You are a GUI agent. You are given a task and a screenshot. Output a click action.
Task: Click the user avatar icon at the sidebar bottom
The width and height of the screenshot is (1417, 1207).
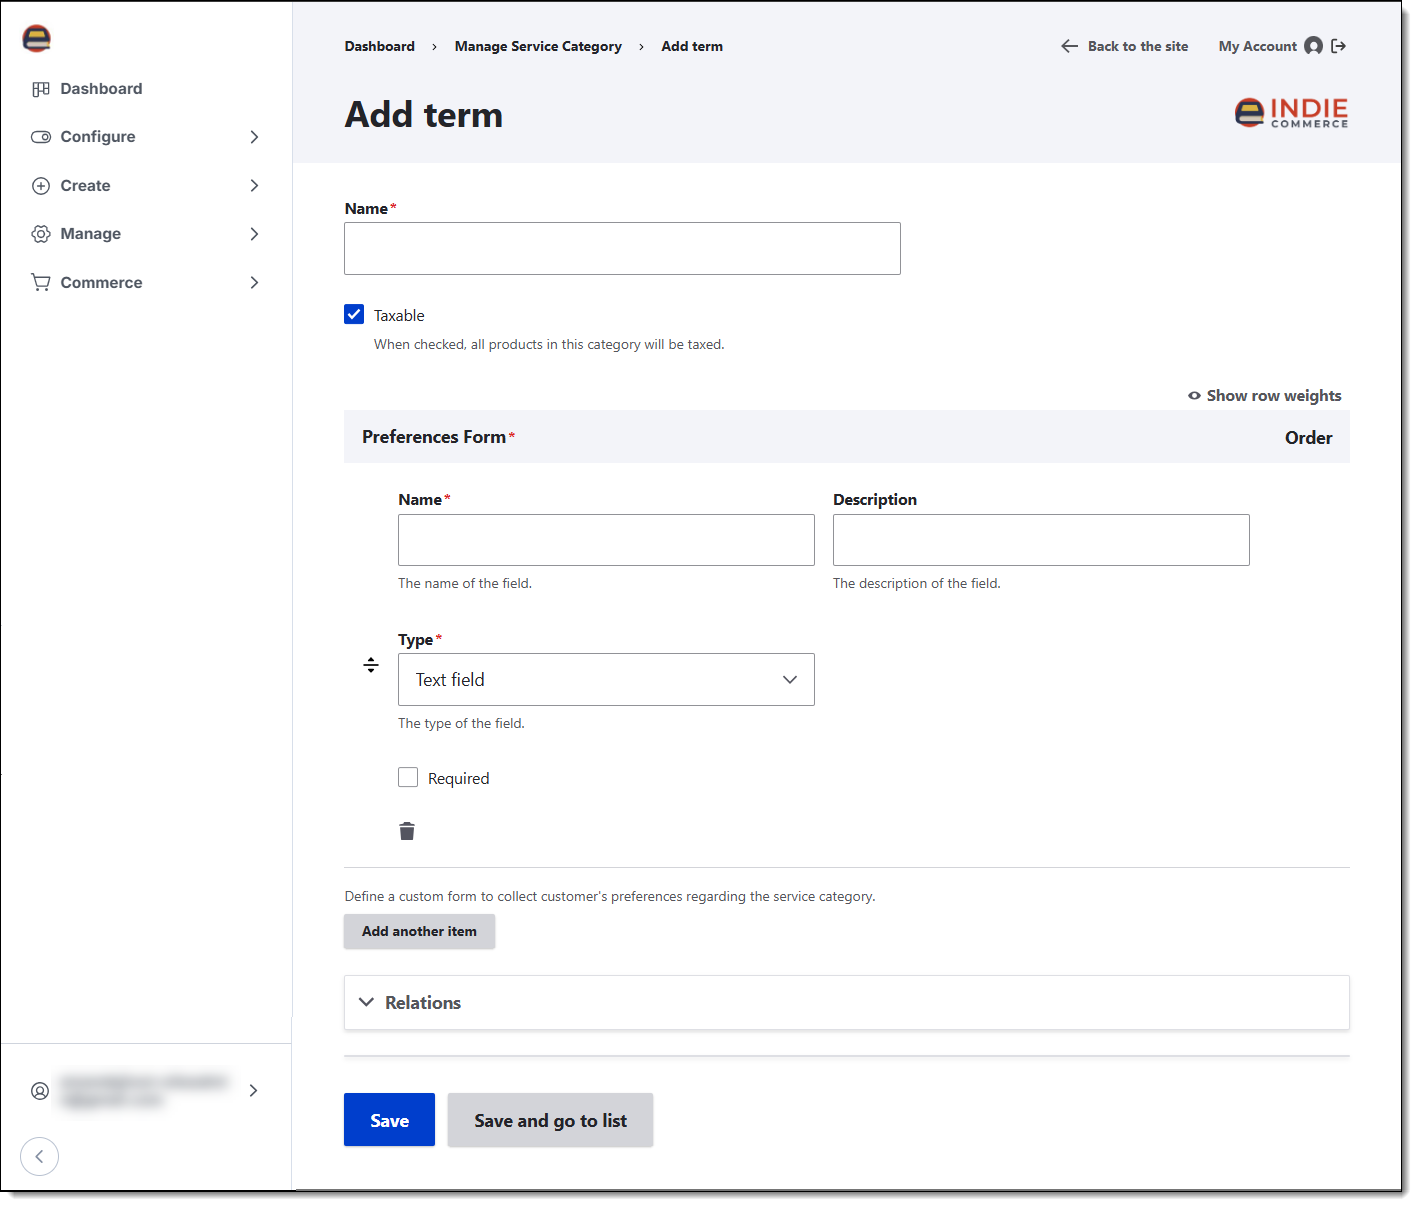[x=40, y=1091]
